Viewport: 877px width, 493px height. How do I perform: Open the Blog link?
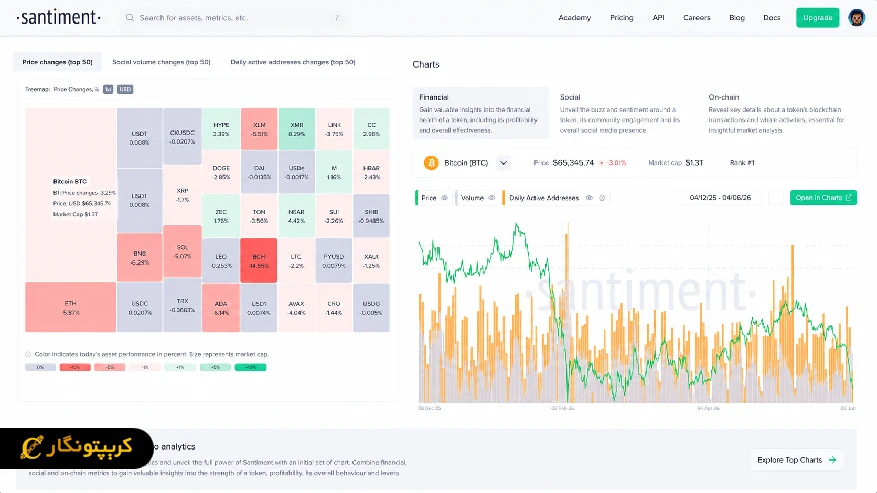737,17
